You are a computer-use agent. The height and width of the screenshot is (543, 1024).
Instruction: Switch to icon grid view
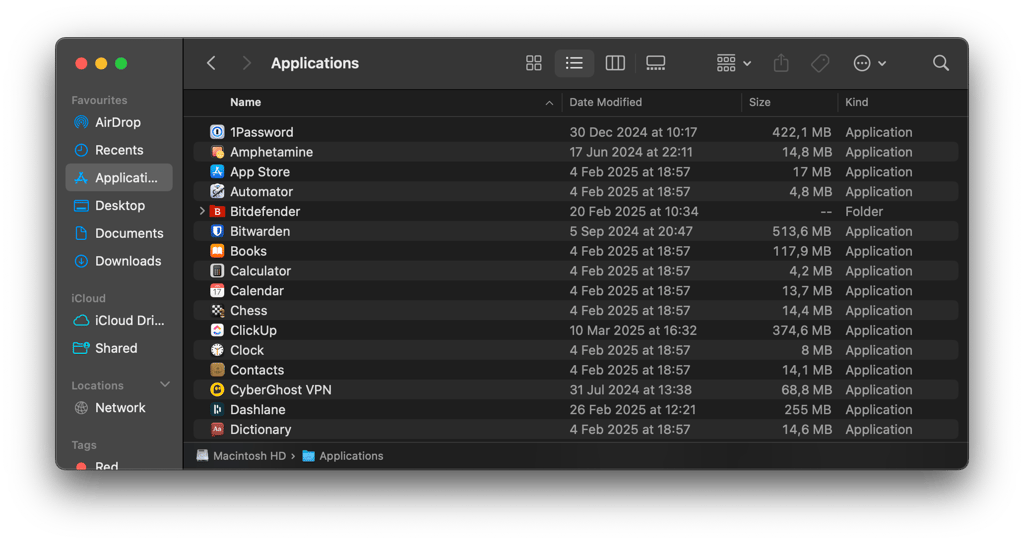pos(534,63)
